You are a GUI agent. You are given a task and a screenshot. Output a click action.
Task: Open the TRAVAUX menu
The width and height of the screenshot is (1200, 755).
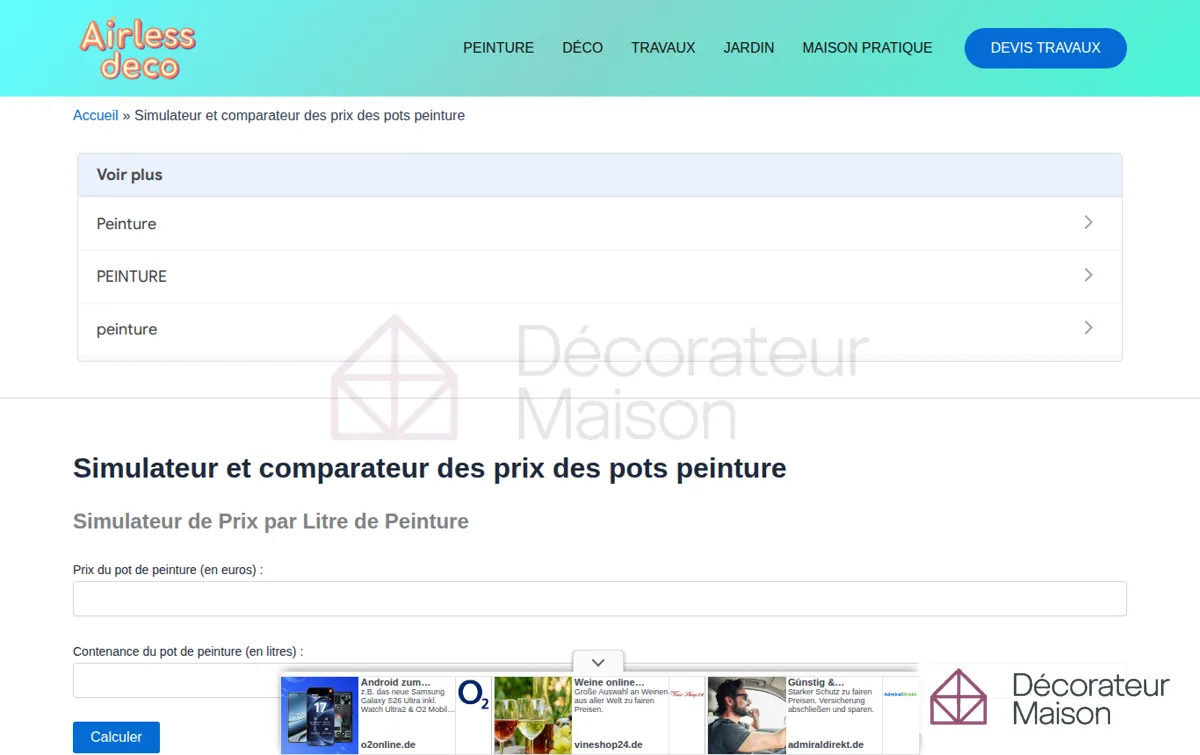(x=663, y=48)
